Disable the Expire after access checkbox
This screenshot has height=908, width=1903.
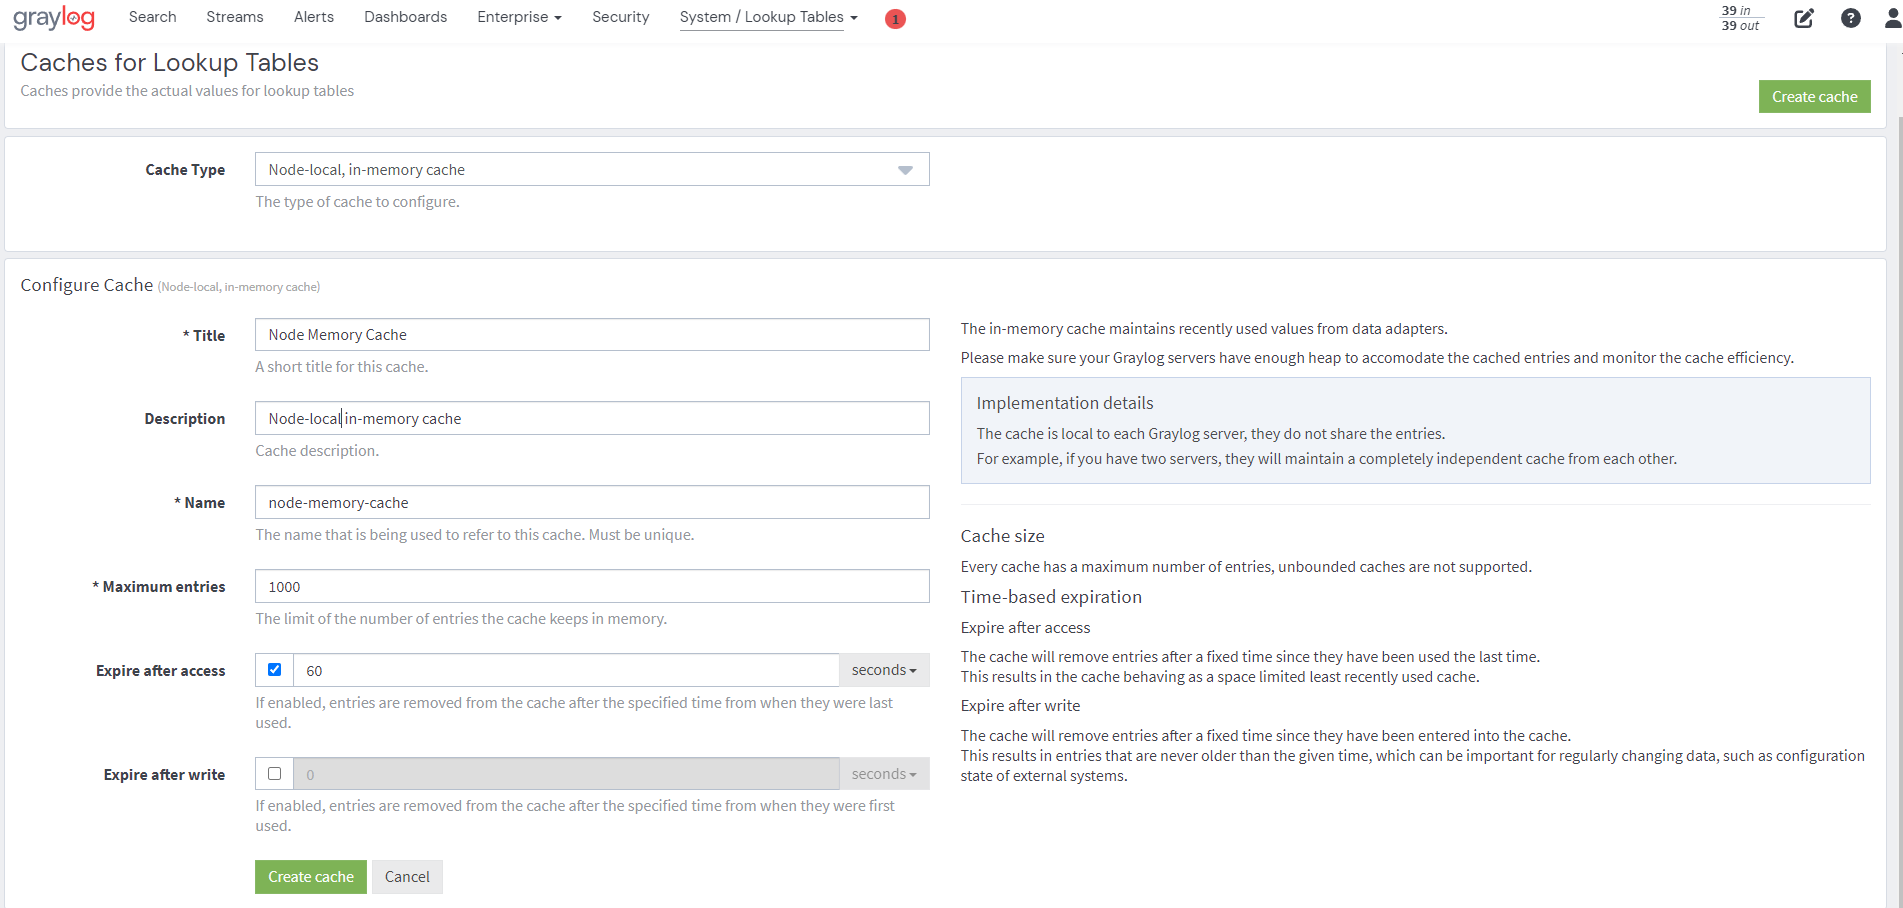click(274, 670)
